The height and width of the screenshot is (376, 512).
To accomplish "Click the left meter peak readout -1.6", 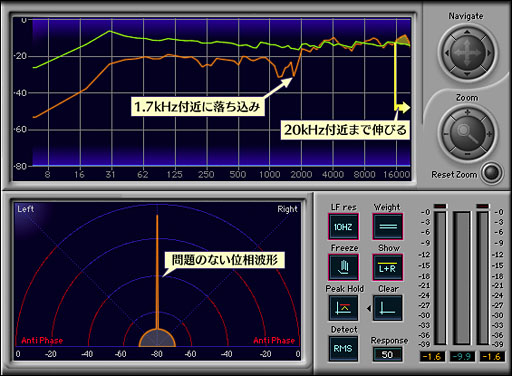I will [x=432, y=357].
